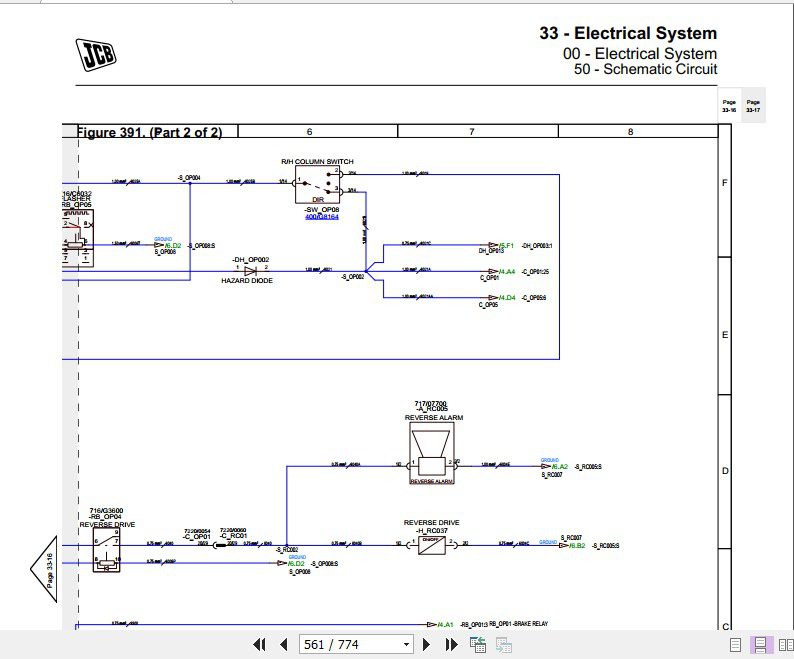Click the Page 33-16 arrow marker
The image size is (794, 659).
tap(44, 569)
